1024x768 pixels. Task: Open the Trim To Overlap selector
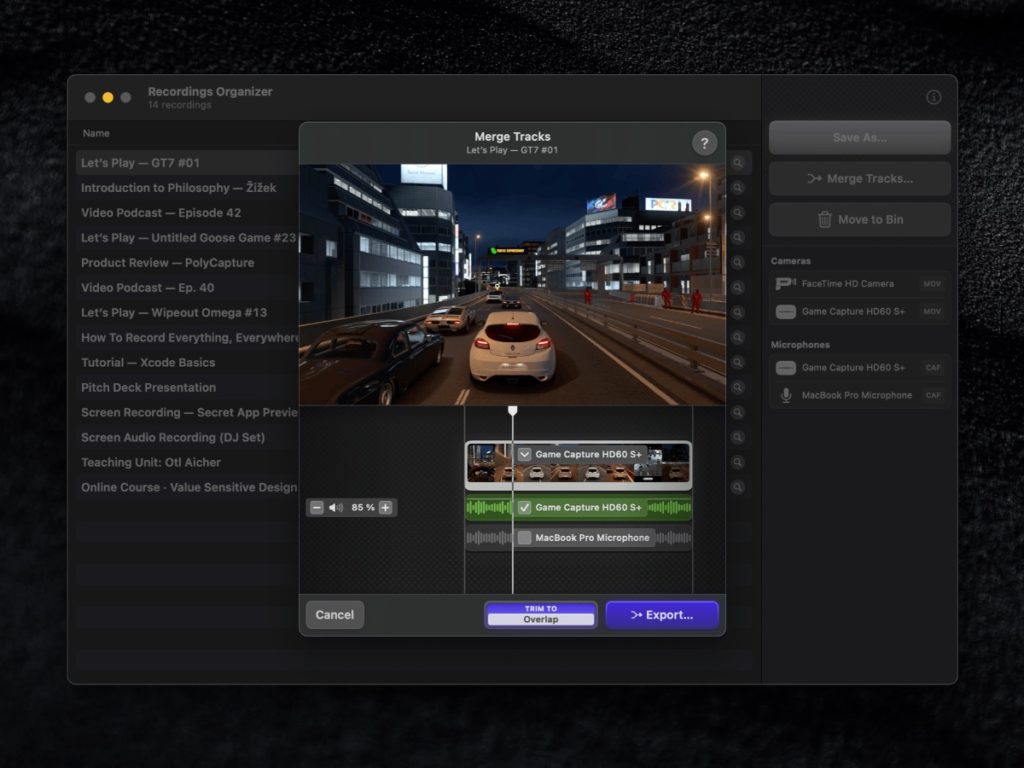point(540,614)
